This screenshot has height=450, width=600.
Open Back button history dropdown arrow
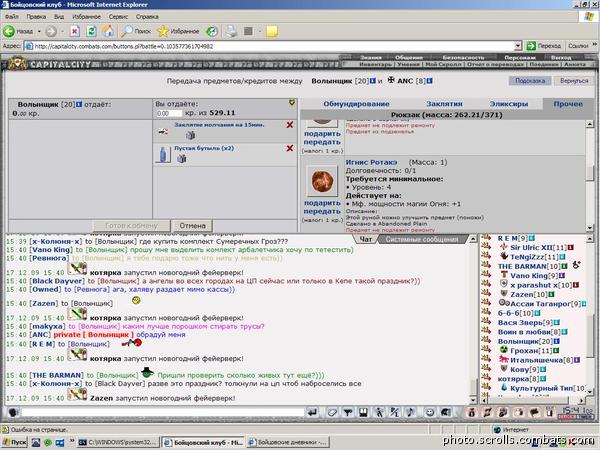(x=39, y=31)
